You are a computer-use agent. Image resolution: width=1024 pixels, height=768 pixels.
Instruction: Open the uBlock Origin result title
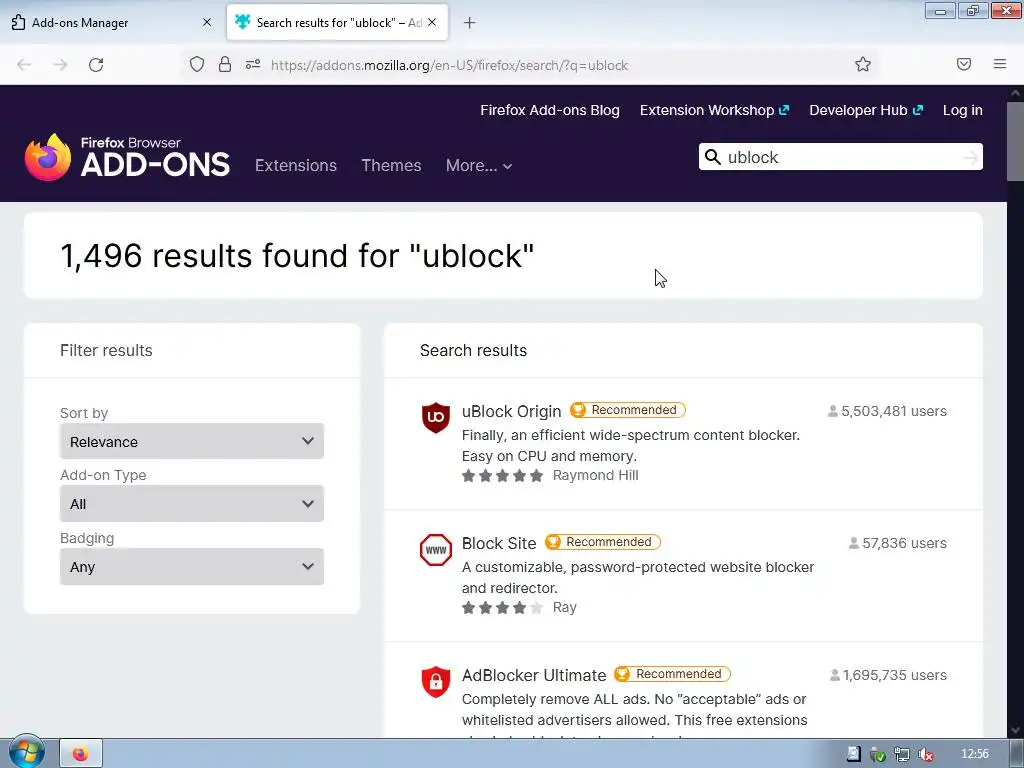click(511, 411)
